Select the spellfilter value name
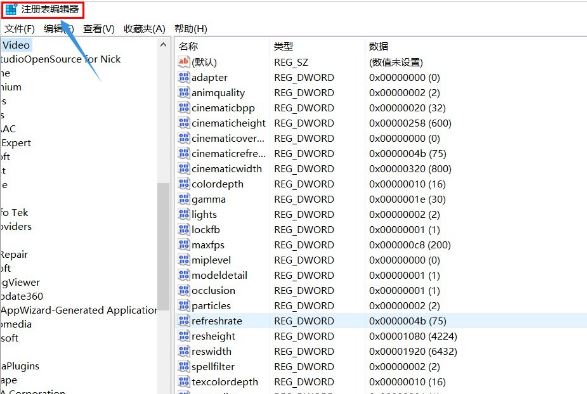 213,367
